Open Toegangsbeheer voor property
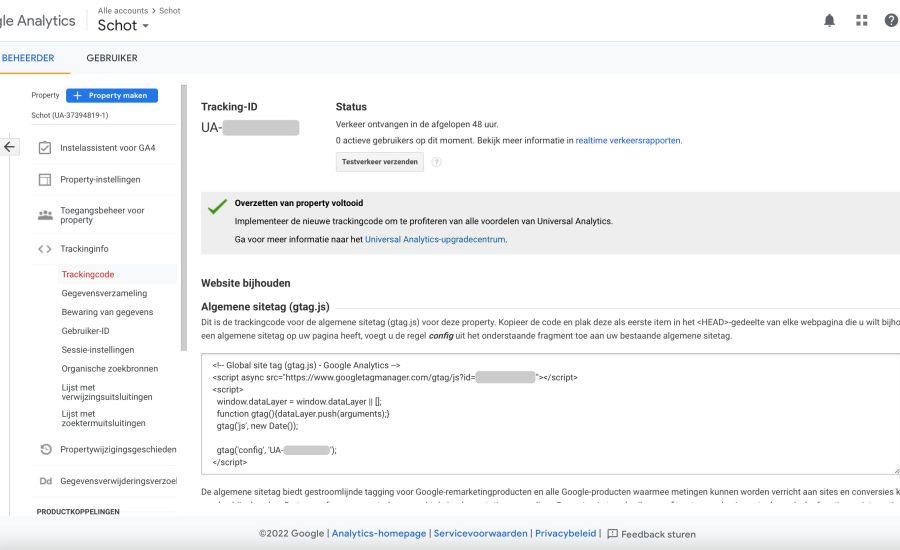The image size is (900, 550). click(x=102, y=215)
